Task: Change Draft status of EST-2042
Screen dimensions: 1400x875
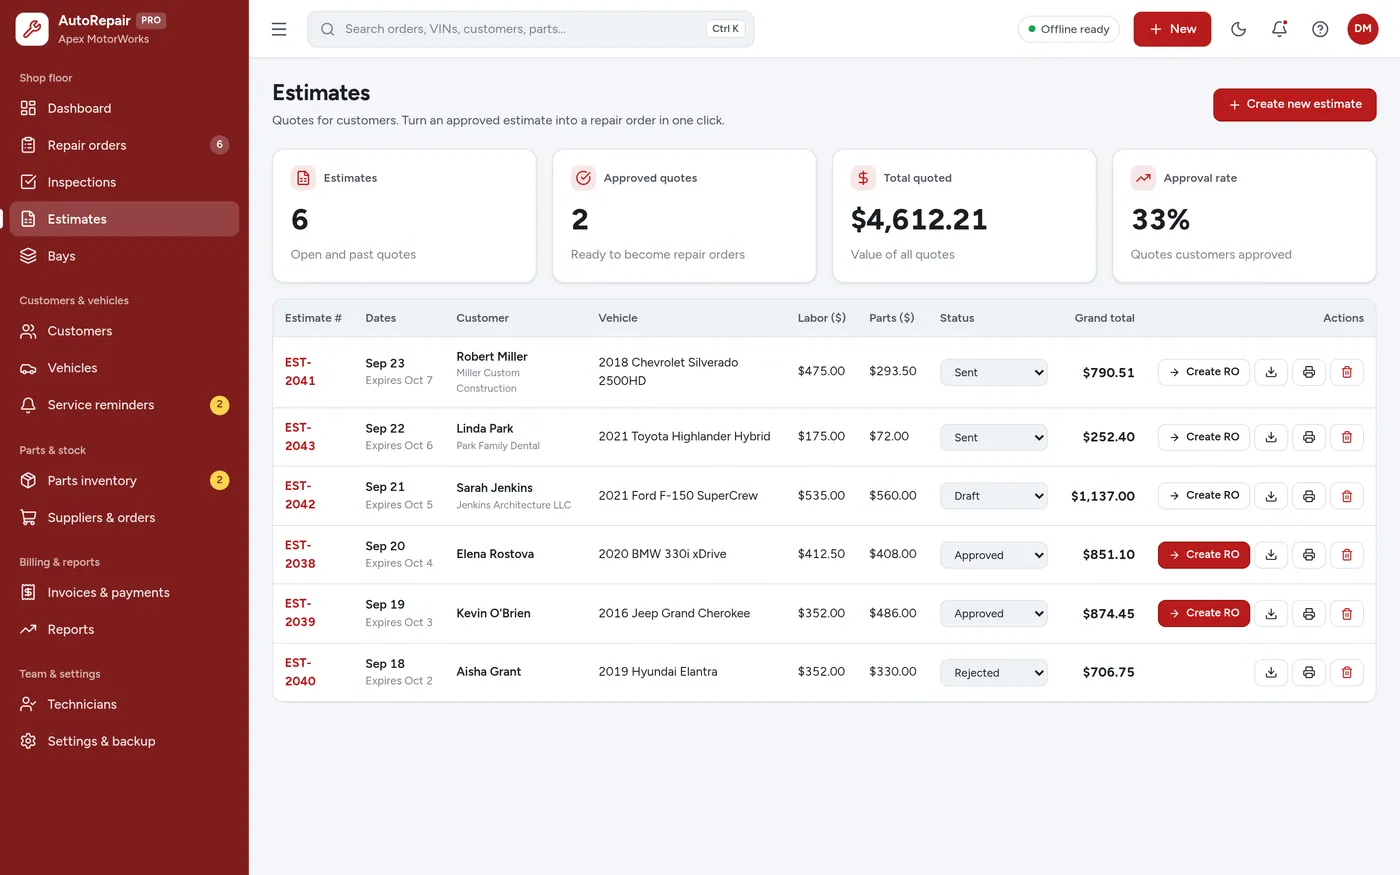Action: tap(994, 496)
